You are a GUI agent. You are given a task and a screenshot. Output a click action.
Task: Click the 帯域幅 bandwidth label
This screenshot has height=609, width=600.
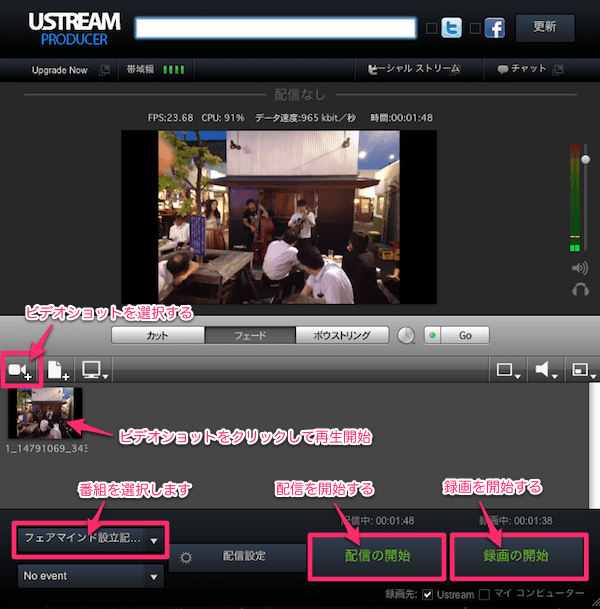point(140,70)
